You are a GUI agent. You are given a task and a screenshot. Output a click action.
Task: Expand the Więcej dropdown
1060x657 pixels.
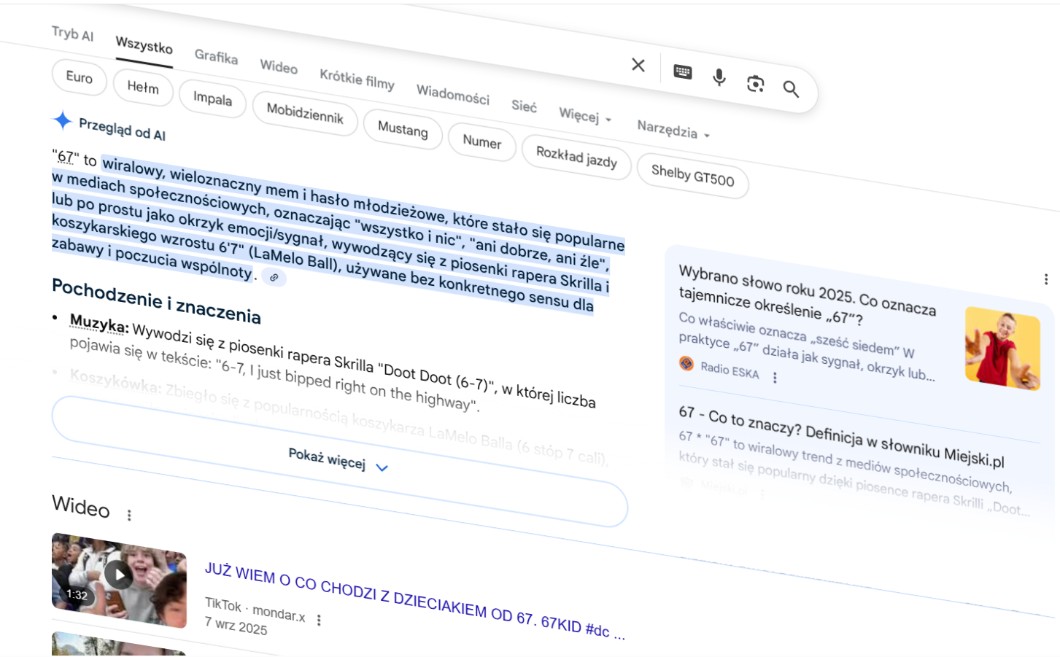click(x=585, y=115)
